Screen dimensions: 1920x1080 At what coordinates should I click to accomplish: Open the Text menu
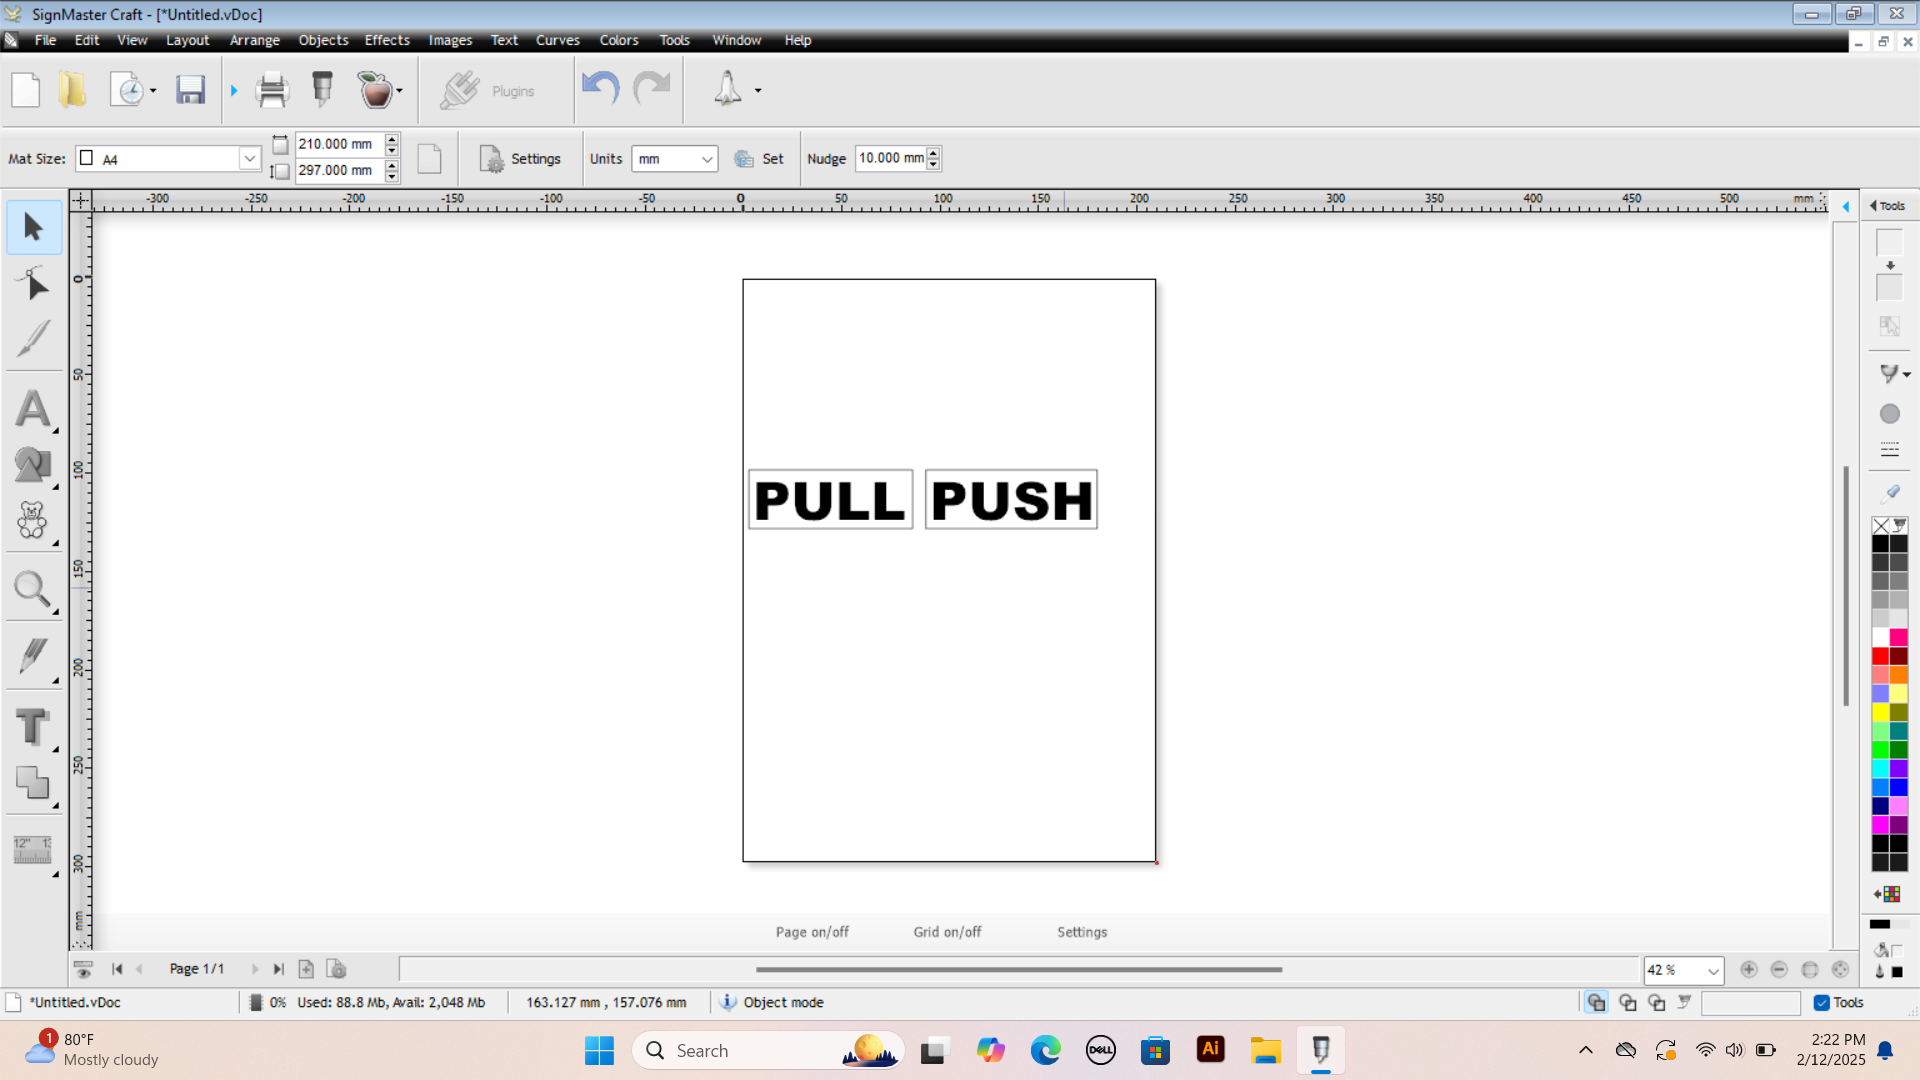click(x=504, y=40)
